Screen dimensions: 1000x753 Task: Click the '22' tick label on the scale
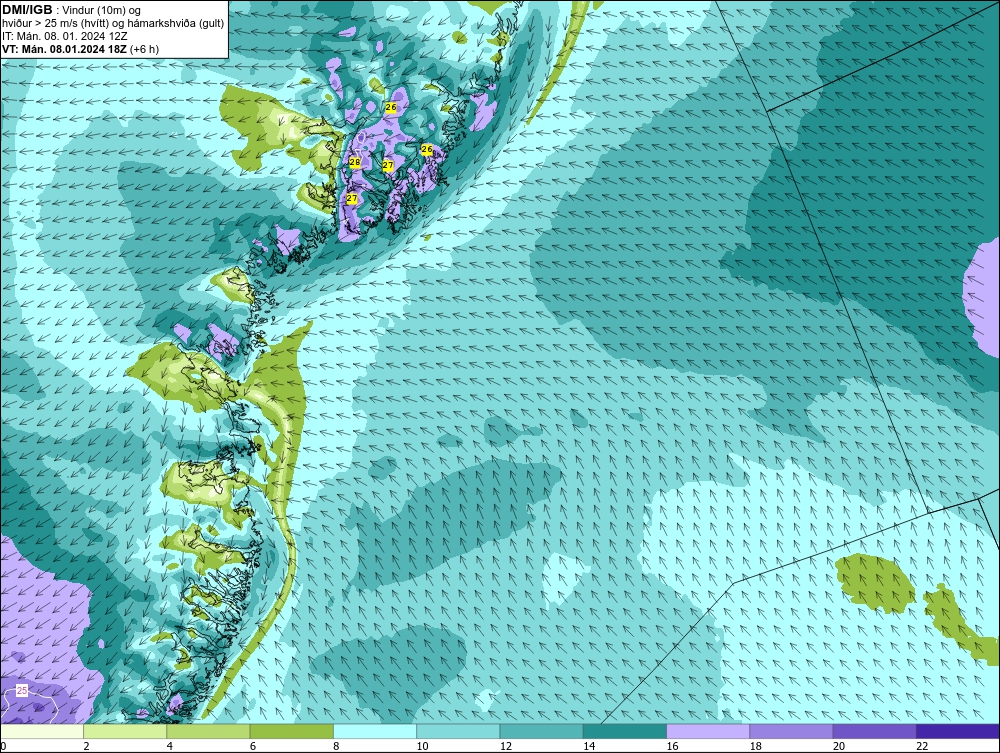coord(922,746)
